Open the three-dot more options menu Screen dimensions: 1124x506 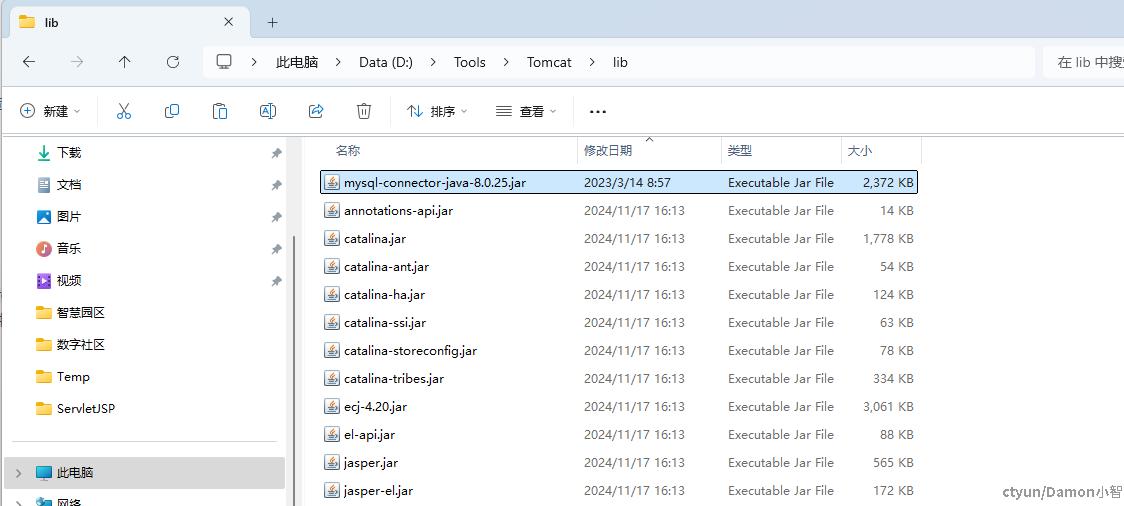click(597, 112)
